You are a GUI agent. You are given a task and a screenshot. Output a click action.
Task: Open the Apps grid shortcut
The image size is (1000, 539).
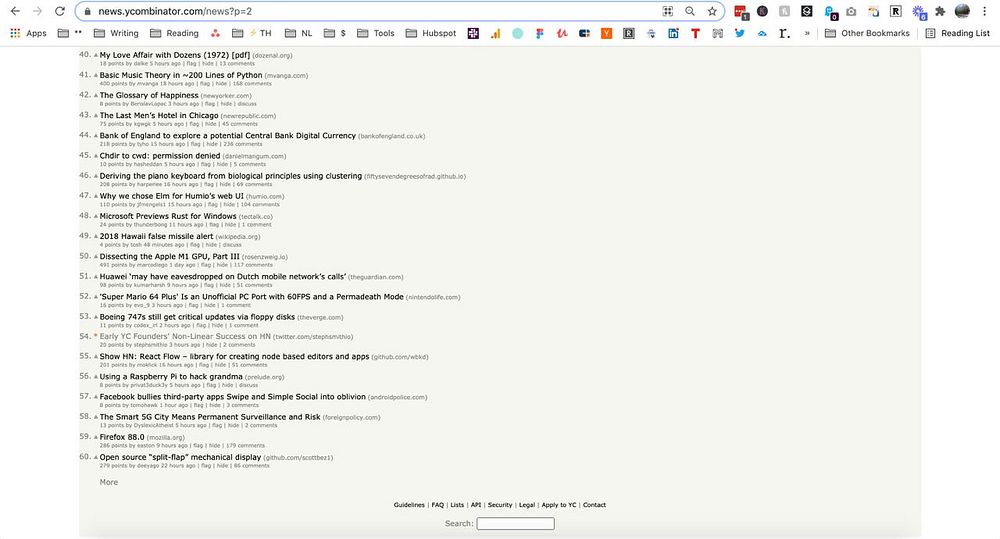(28, 33)
